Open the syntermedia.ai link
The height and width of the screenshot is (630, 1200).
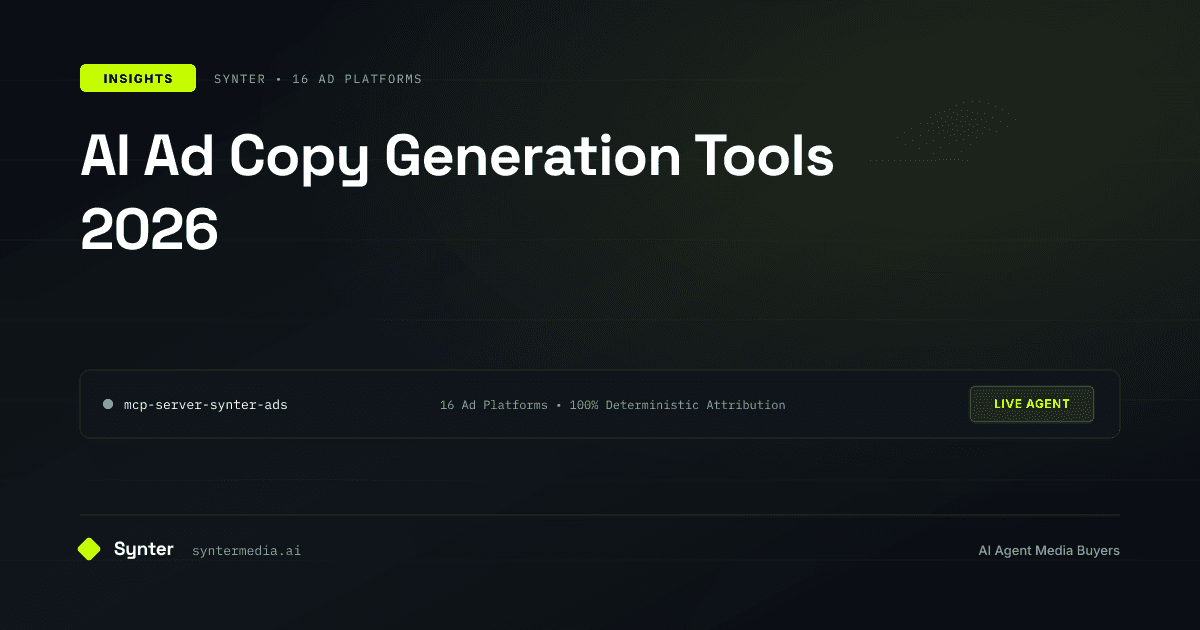tap(246, 550)
